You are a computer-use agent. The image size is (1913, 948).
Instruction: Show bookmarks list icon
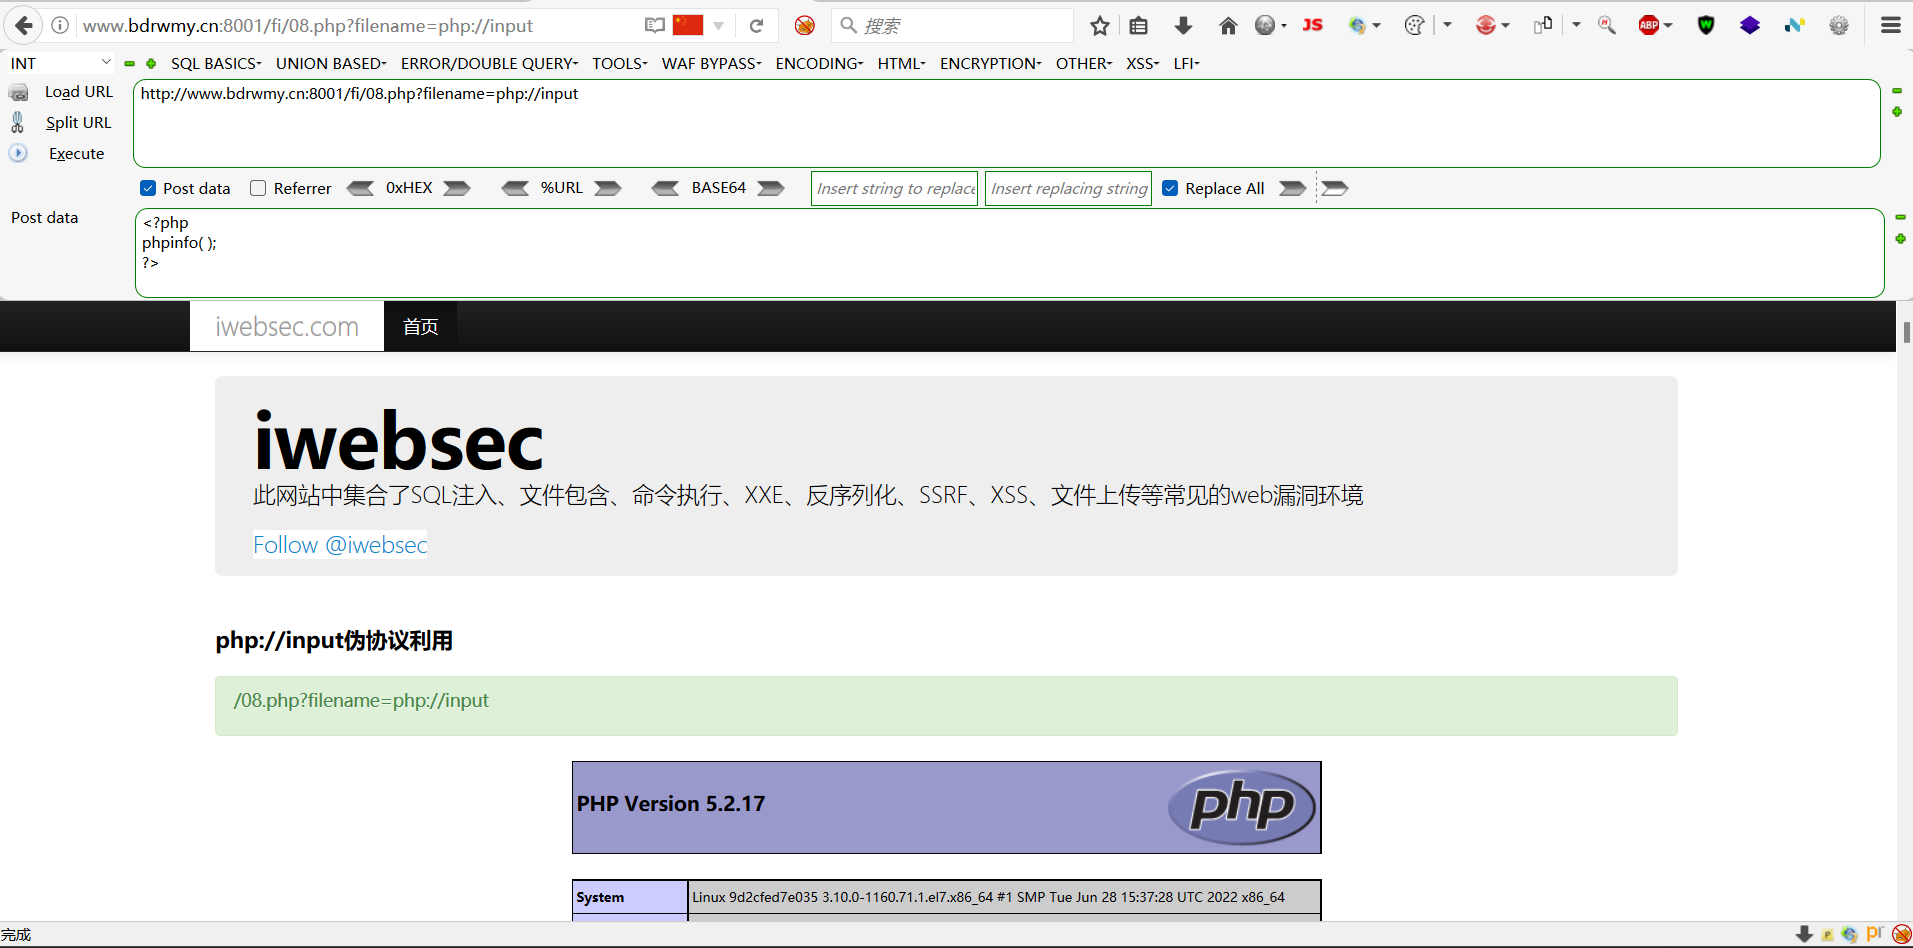click(x=1138, y=25)
